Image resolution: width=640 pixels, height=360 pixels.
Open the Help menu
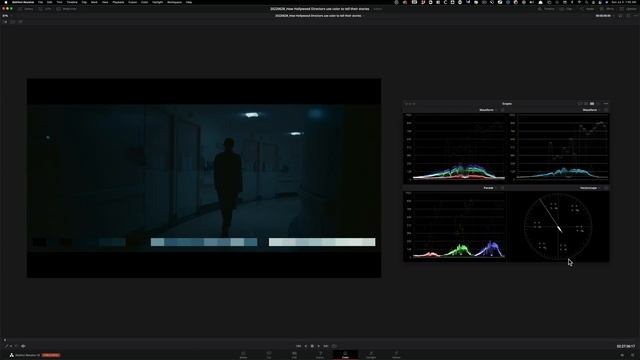[x=189, y=2]
